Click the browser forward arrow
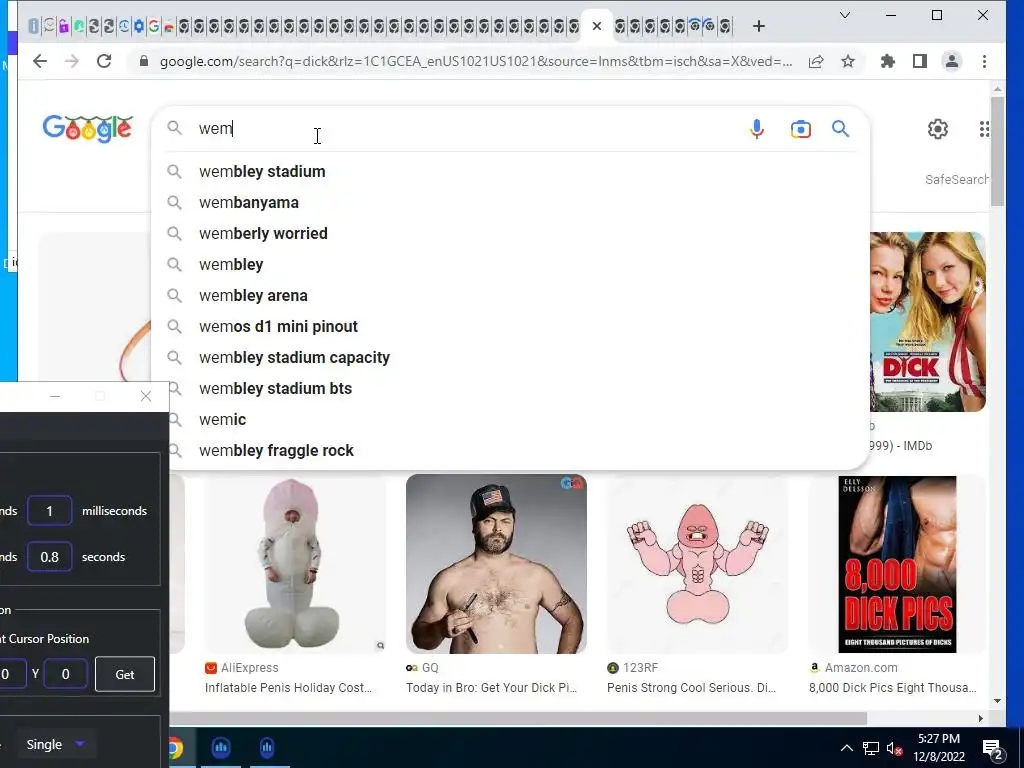The height and width of the screenshot is (768, 1024). (72, 61)
